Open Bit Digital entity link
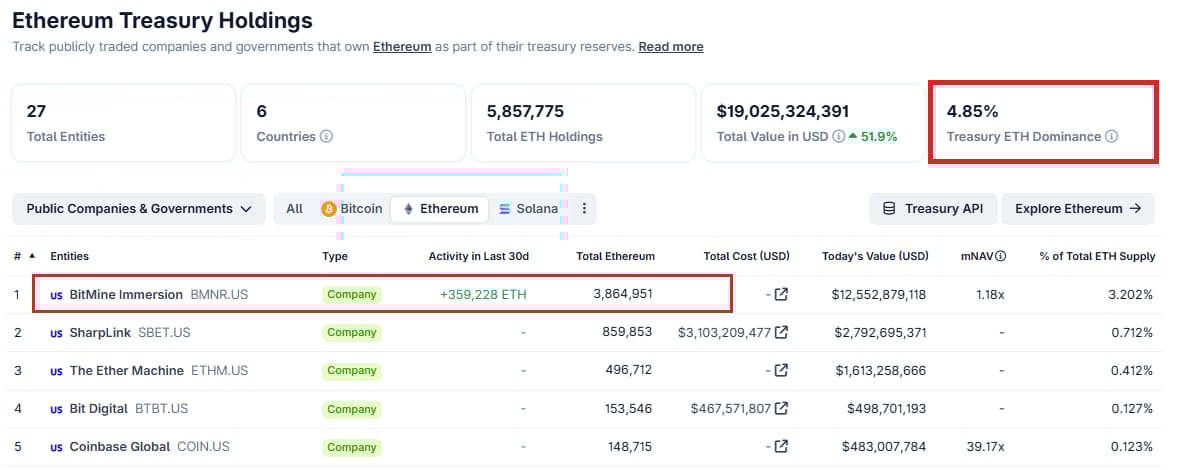Screen dimensions: 1178x470 [x=98, y=408]
